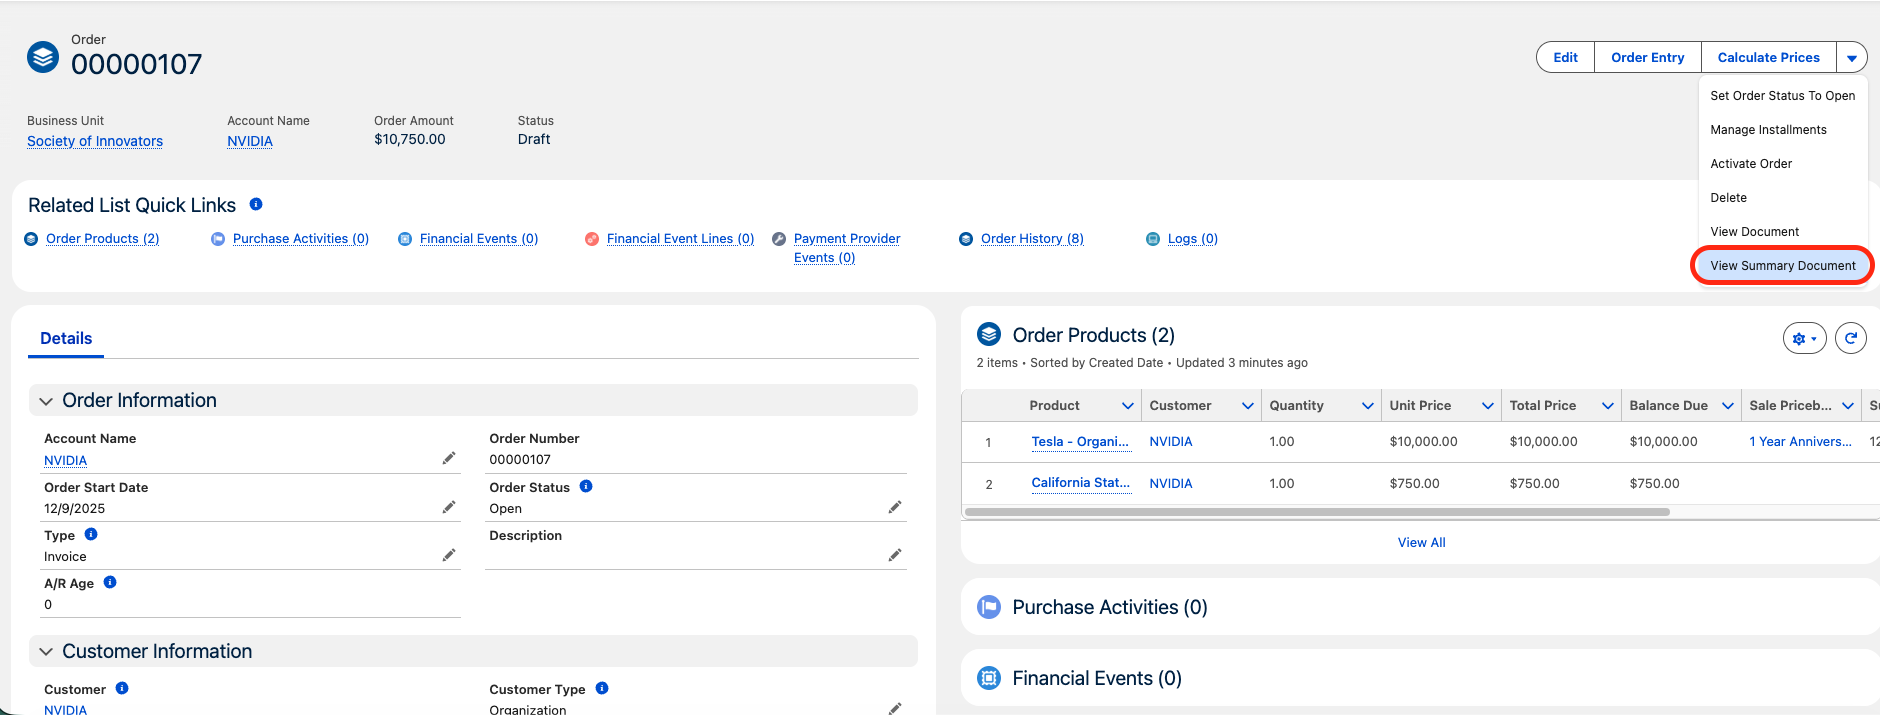Open the Logs (0) quick link
Image resolution: width=1880 pixels, height=715 pixels.
click(x=1193, y=239)
